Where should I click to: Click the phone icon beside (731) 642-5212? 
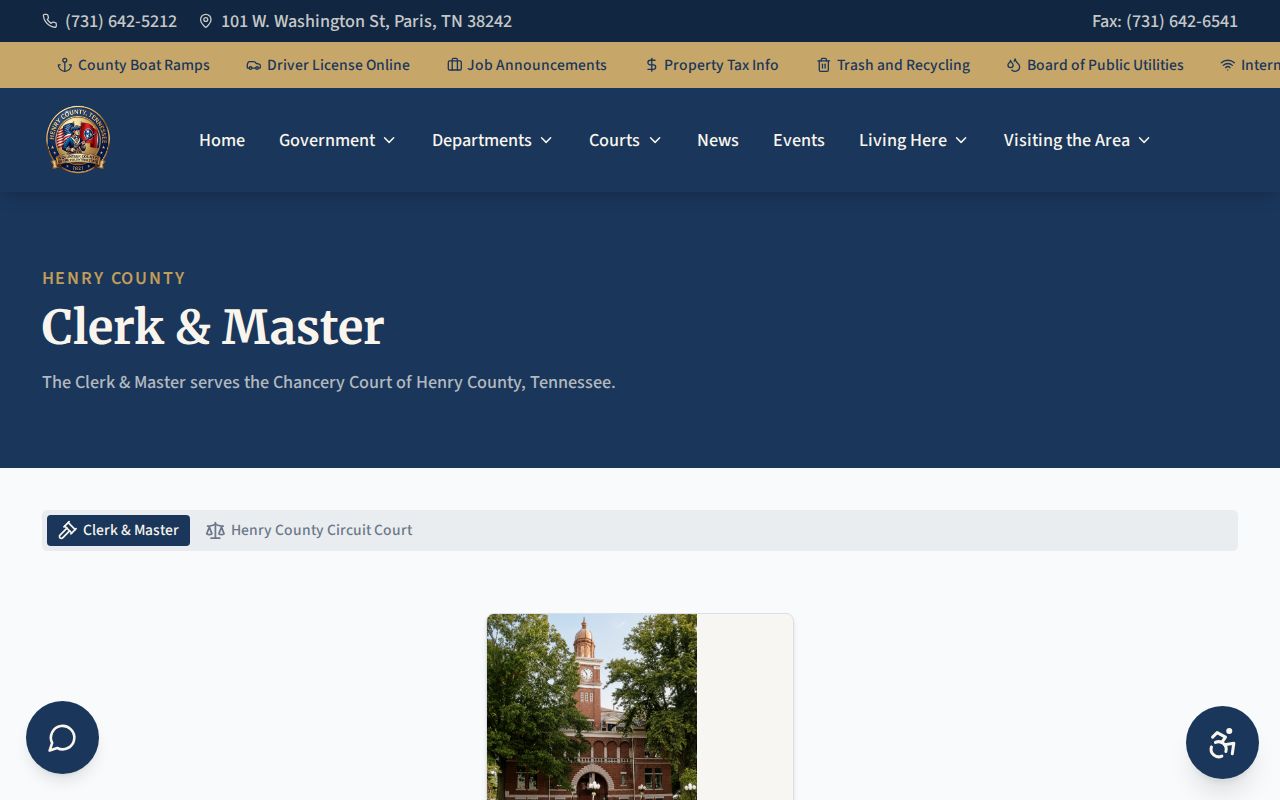50,21
